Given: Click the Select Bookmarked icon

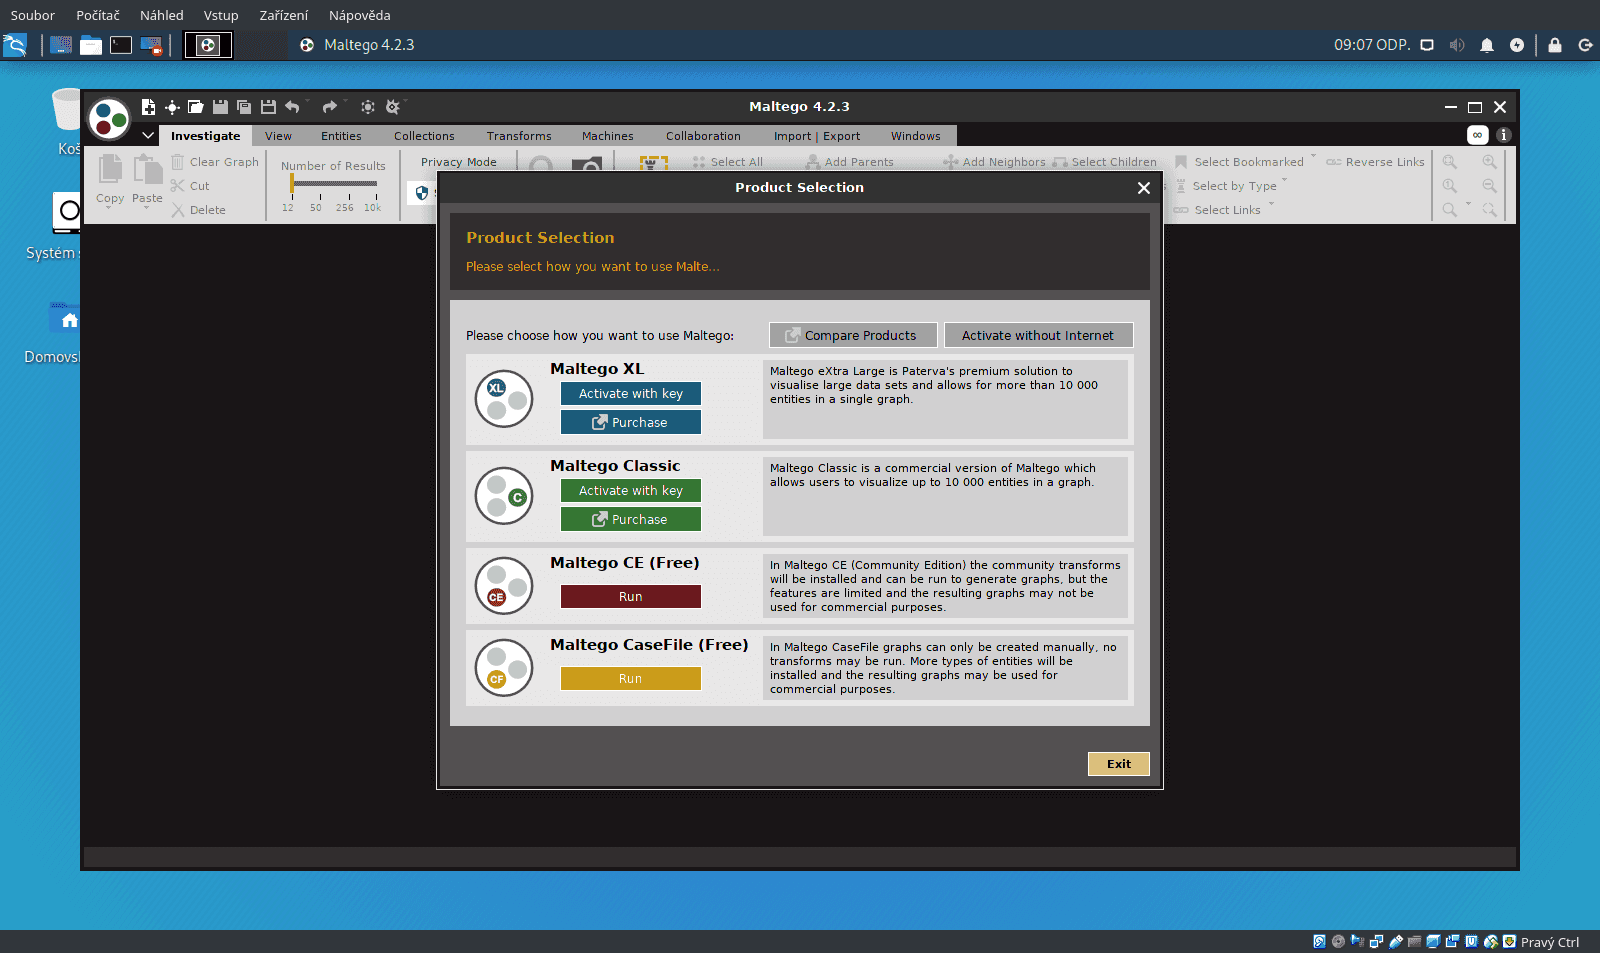Looking at the screenshot, I should pos(1181,162).
